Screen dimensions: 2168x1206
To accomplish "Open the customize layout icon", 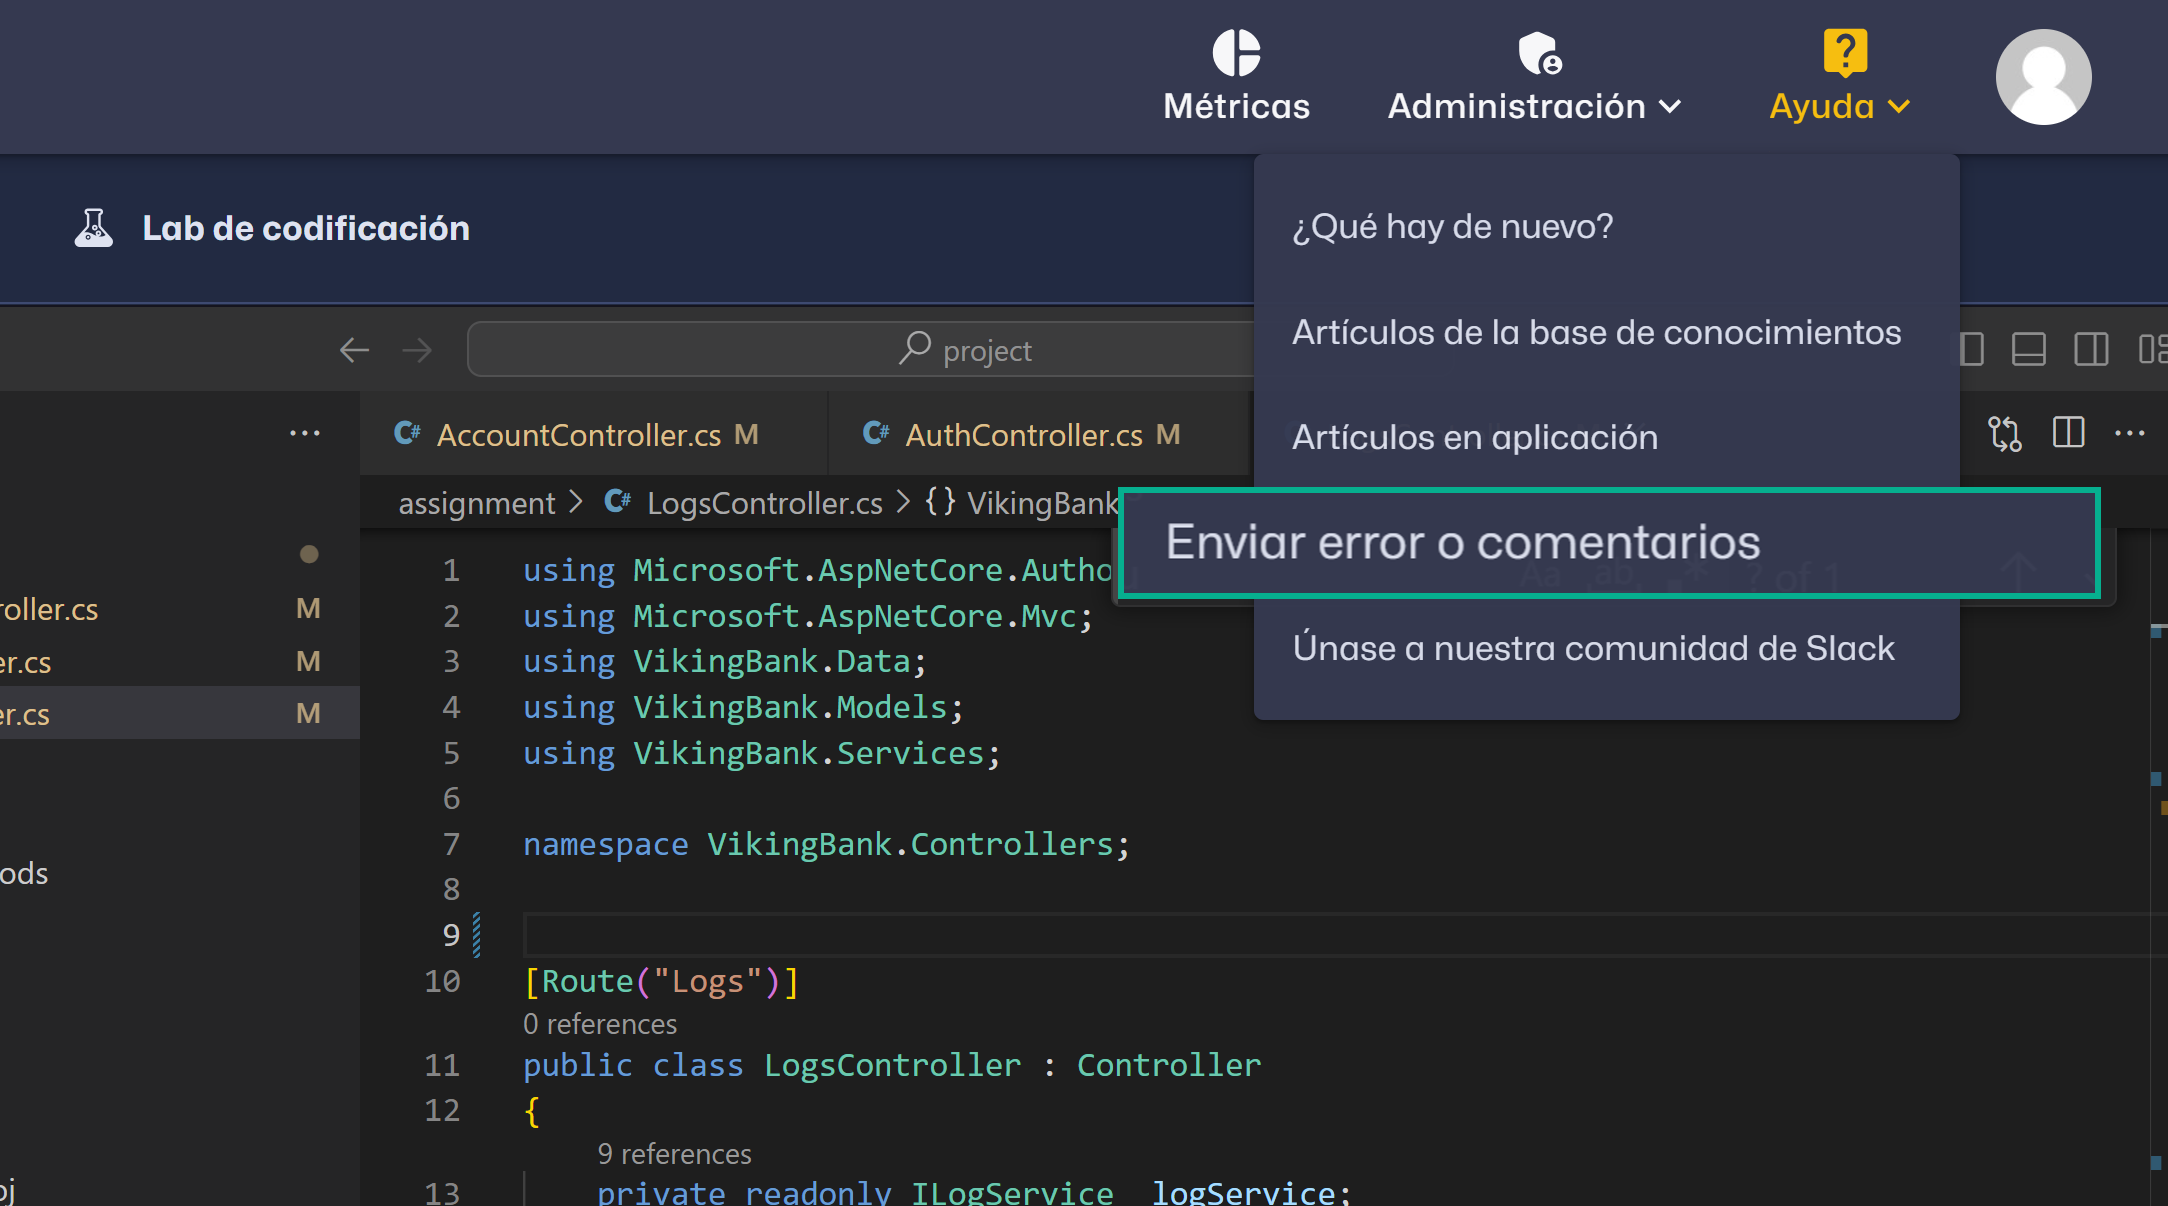I will coord(2153,350).
